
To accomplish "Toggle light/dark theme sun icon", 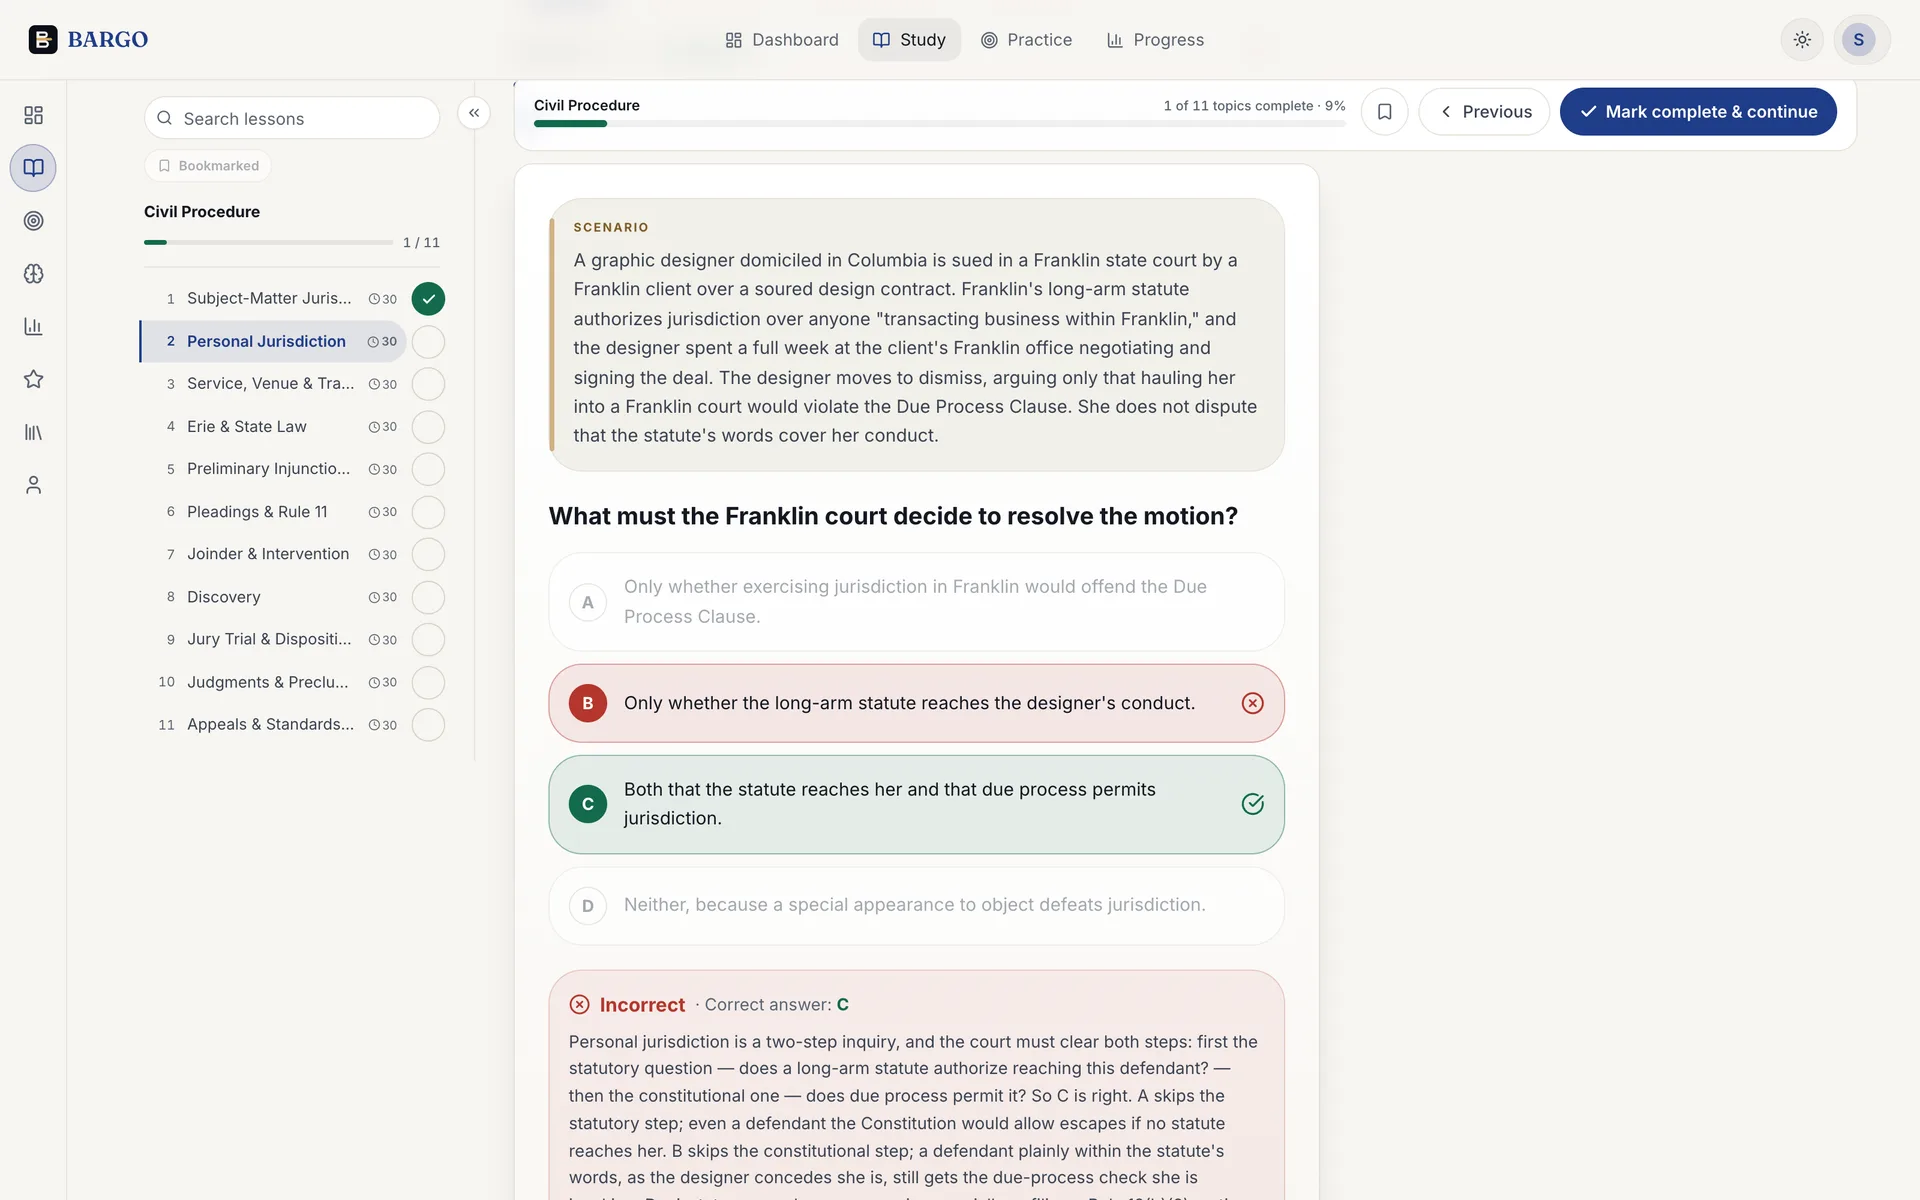I will pos(1802,40).
